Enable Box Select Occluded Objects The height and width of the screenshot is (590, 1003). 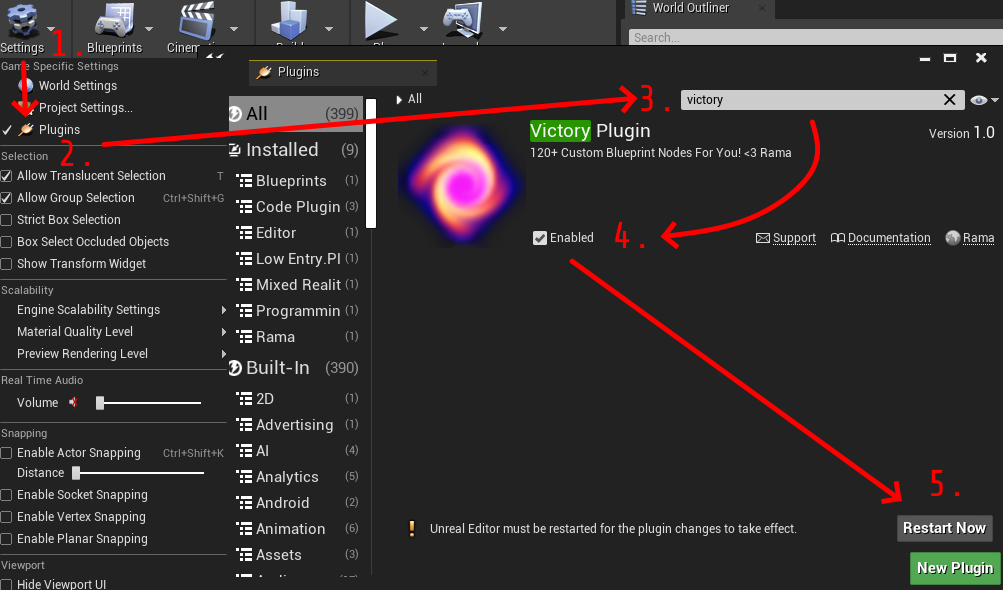(6, 242)
